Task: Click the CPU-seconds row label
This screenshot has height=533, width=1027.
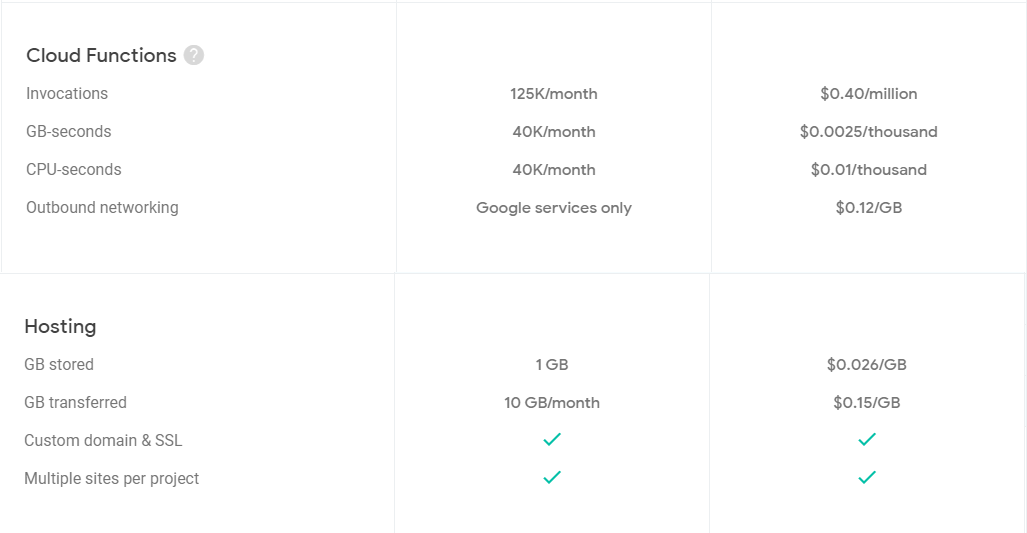Action: [74, 170]
